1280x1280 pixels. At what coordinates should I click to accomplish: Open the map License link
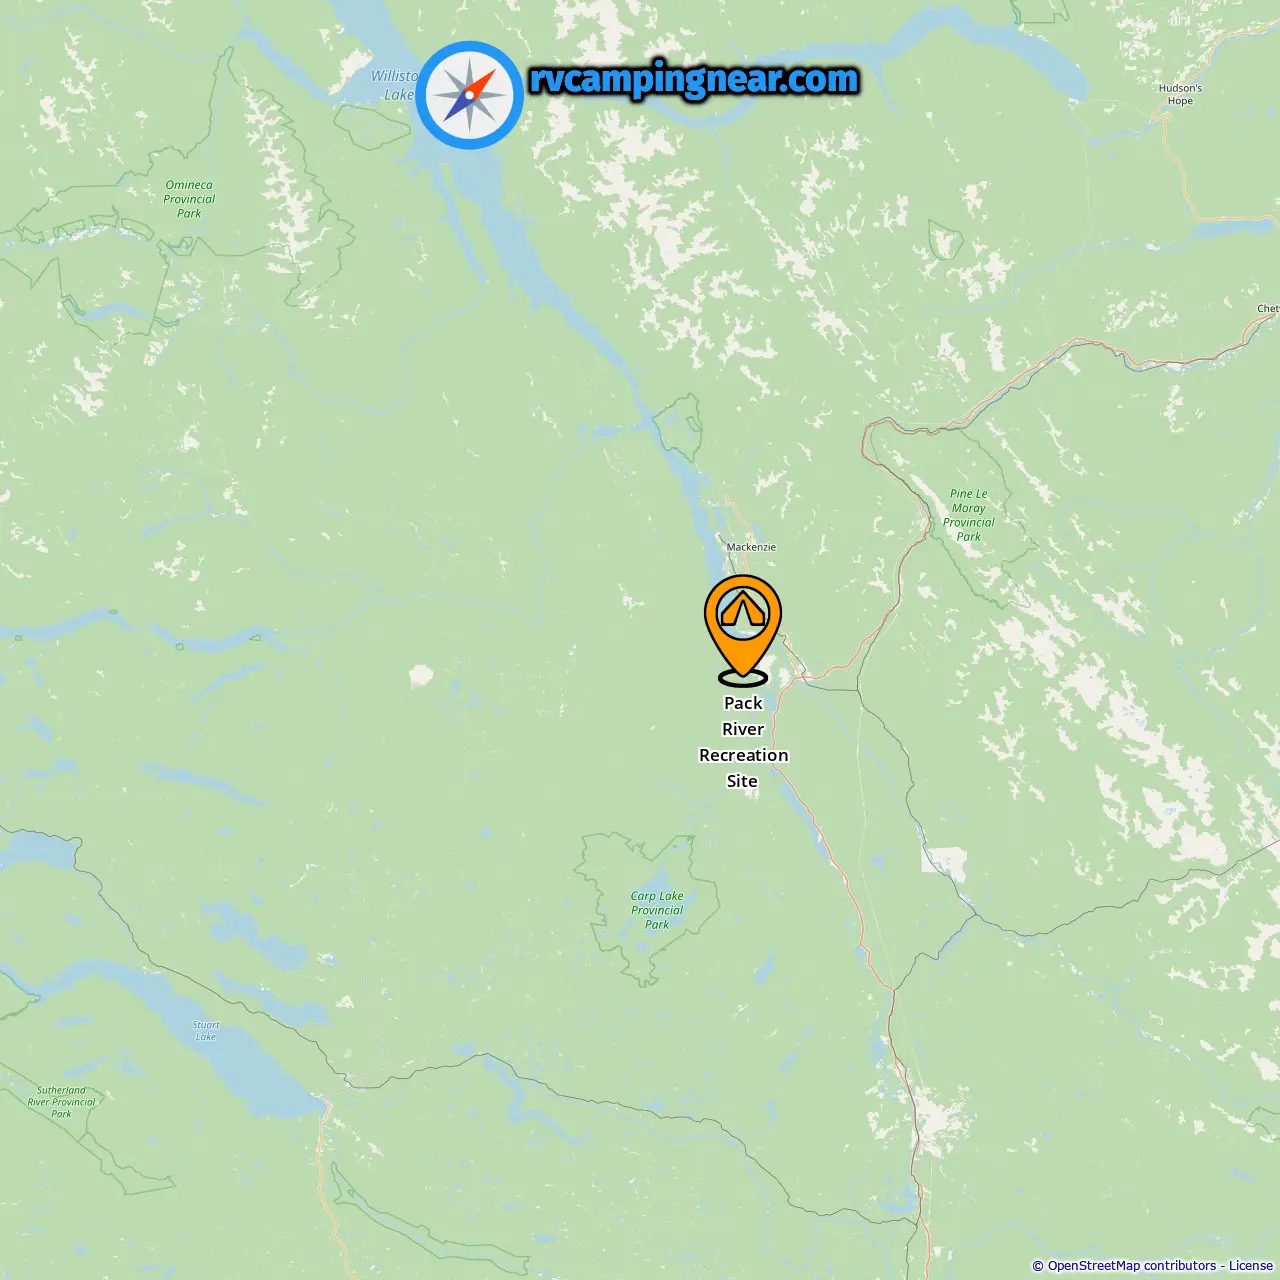point(1251,1266)
